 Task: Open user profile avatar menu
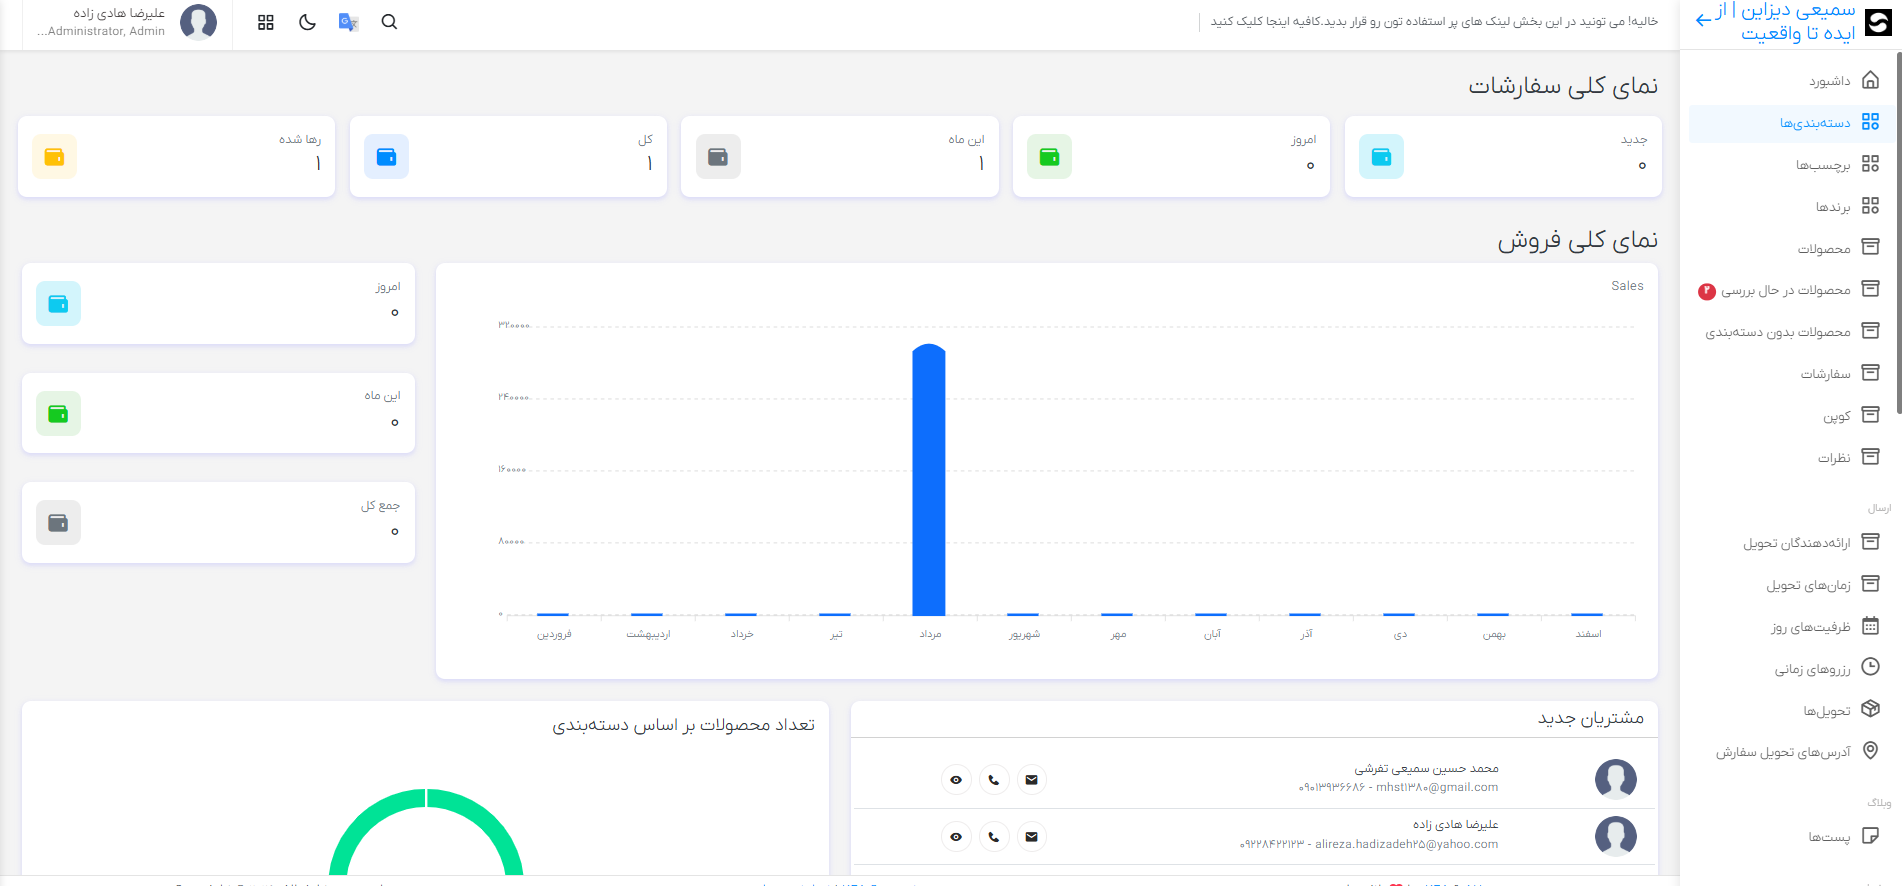pos(198,22)
